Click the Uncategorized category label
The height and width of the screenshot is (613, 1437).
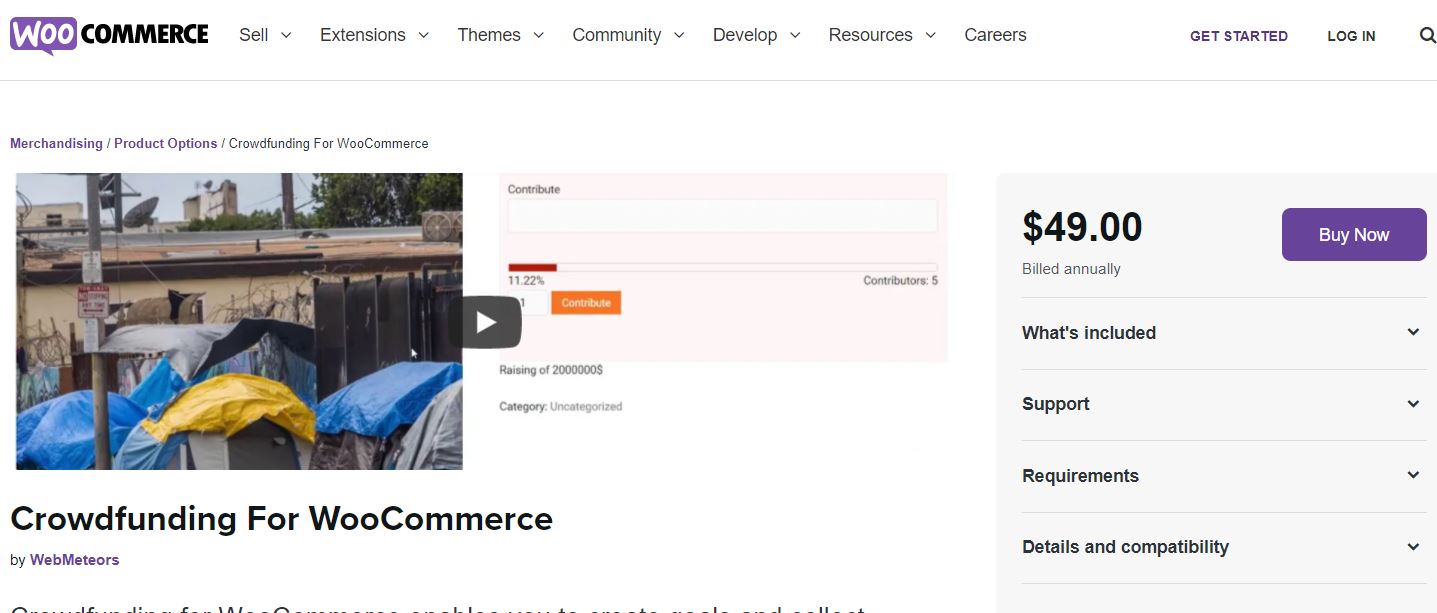[x=586, y=407]
